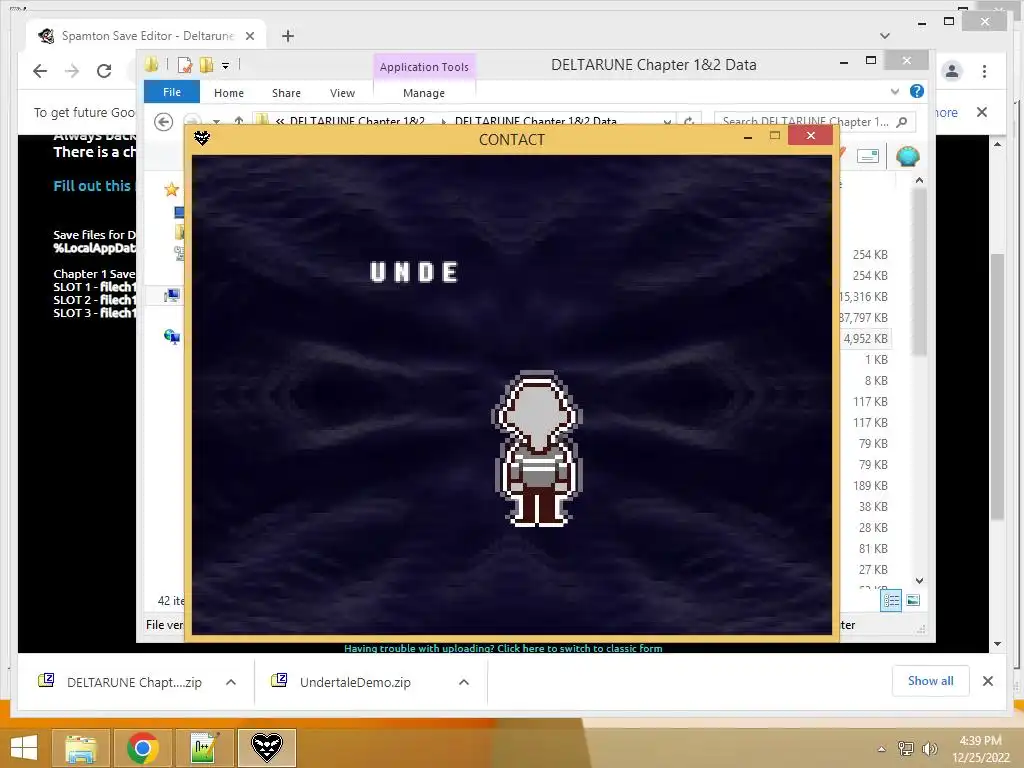
Task: Open the Notepad++ taskbar icon
Action: coord(204,748)
